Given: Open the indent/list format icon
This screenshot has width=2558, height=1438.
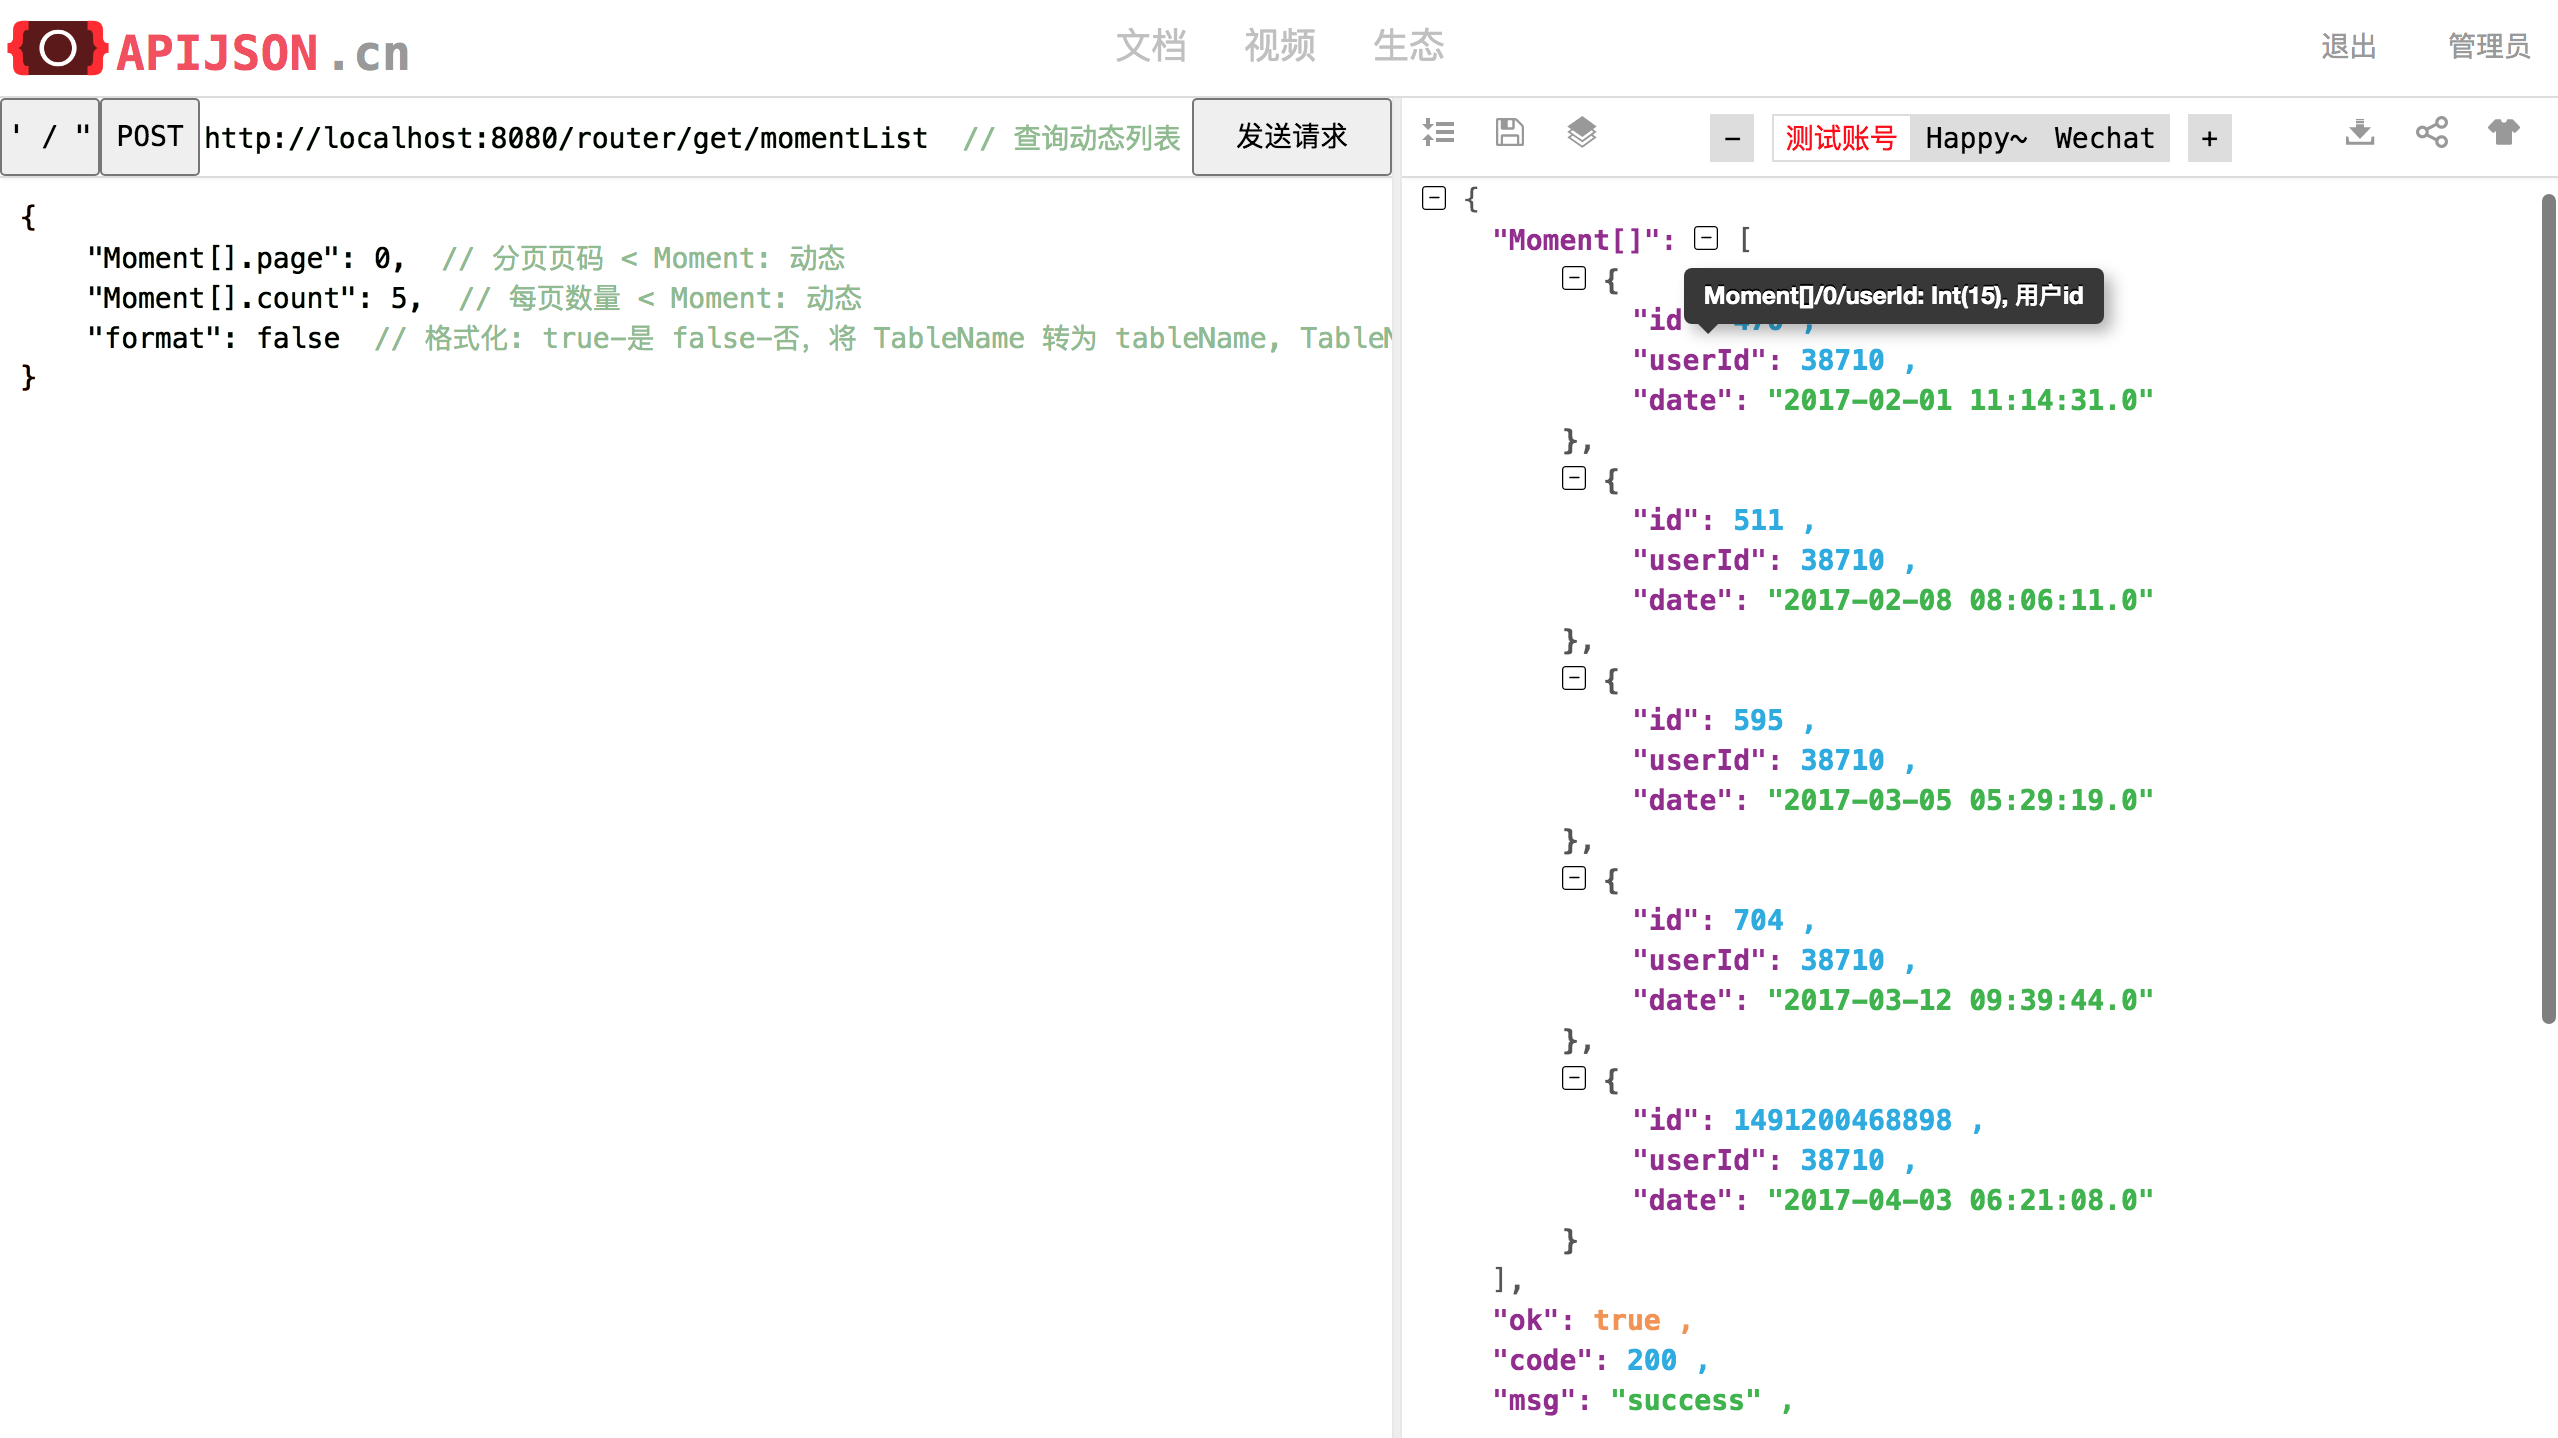Looking at the screenshot, I should click(1439, 132).
